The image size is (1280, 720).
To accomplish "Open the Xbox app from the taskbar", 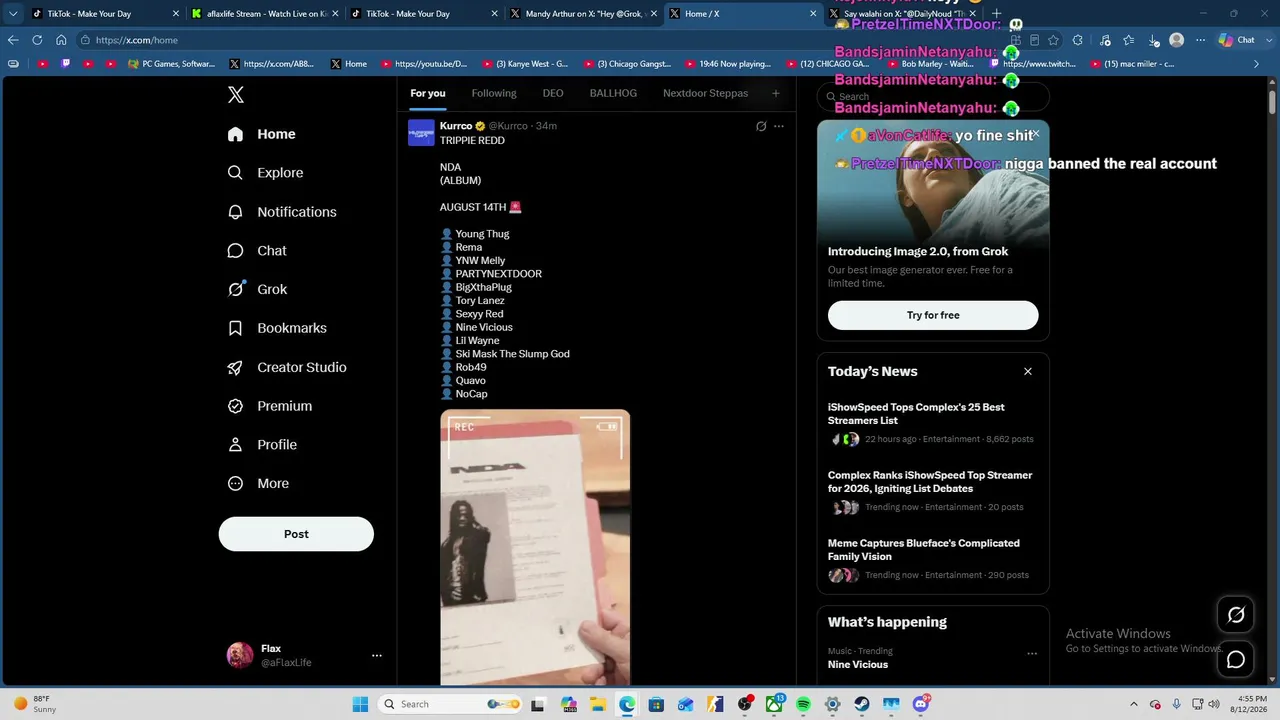I will tap(774, 704).
